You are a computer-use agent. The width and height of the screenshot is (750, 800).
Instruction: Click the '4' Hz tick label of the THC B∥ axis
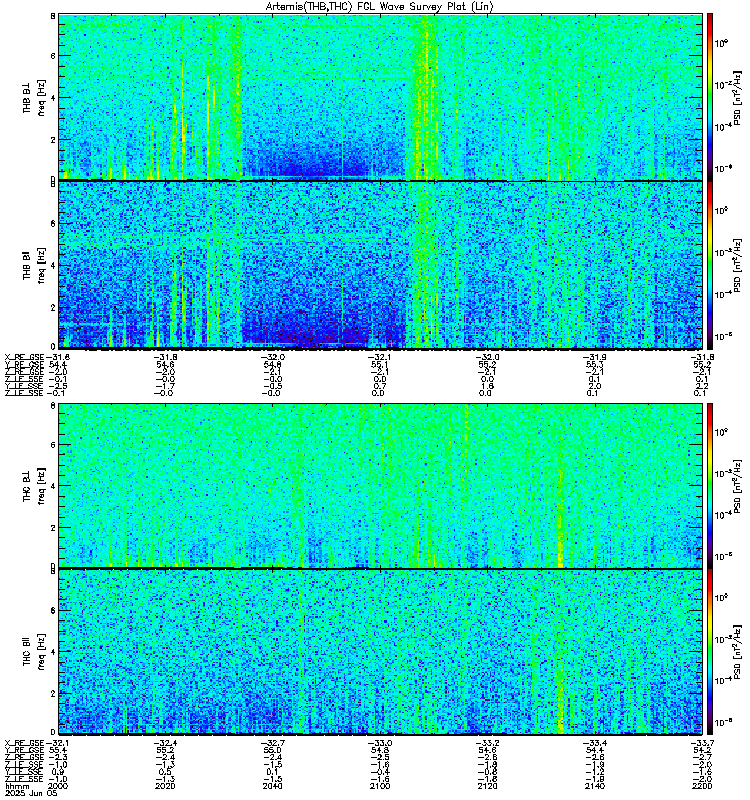53,652
